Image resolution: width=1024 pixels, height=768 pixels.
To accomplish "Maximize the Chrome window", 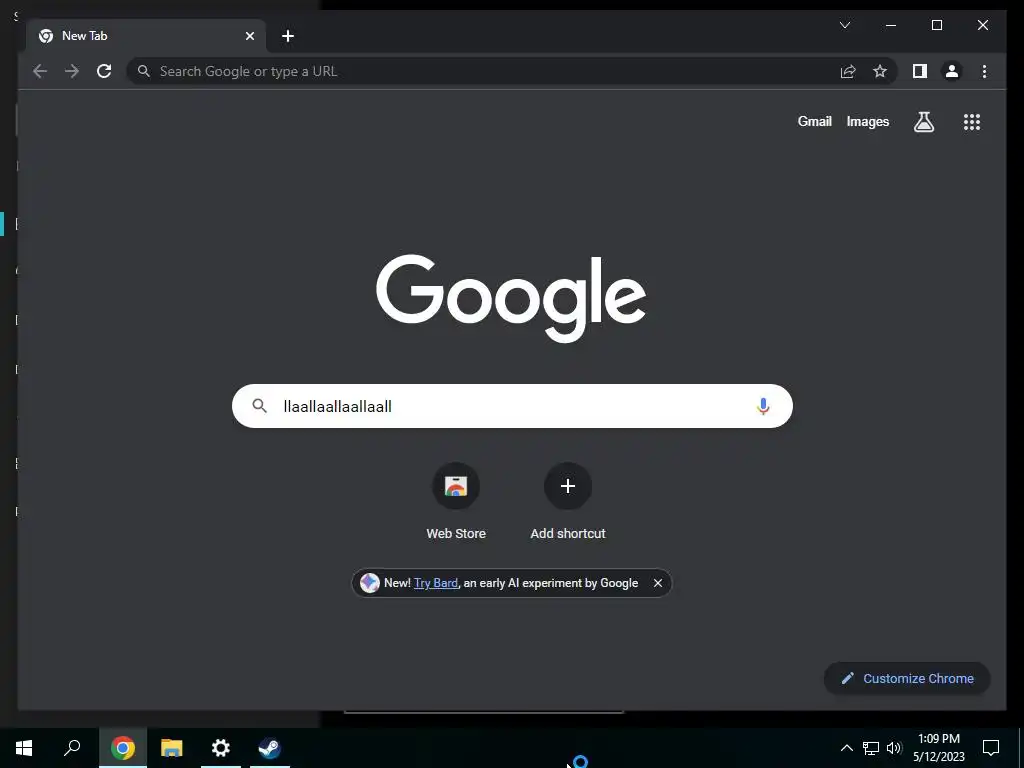I will [x=936, y=25].
